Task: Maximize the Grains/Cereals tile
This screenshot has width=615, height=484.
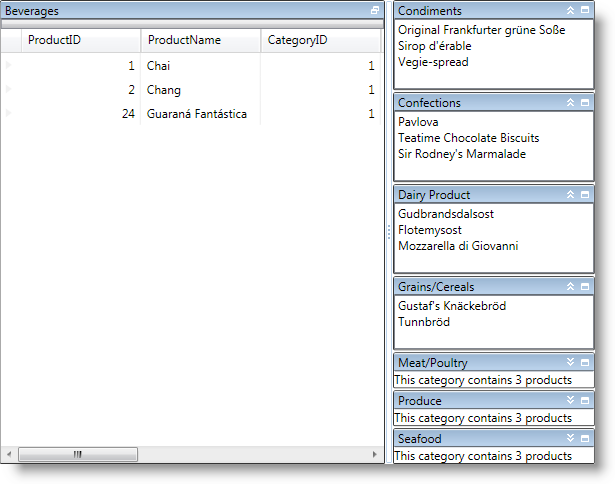Action: coord(585,287)
